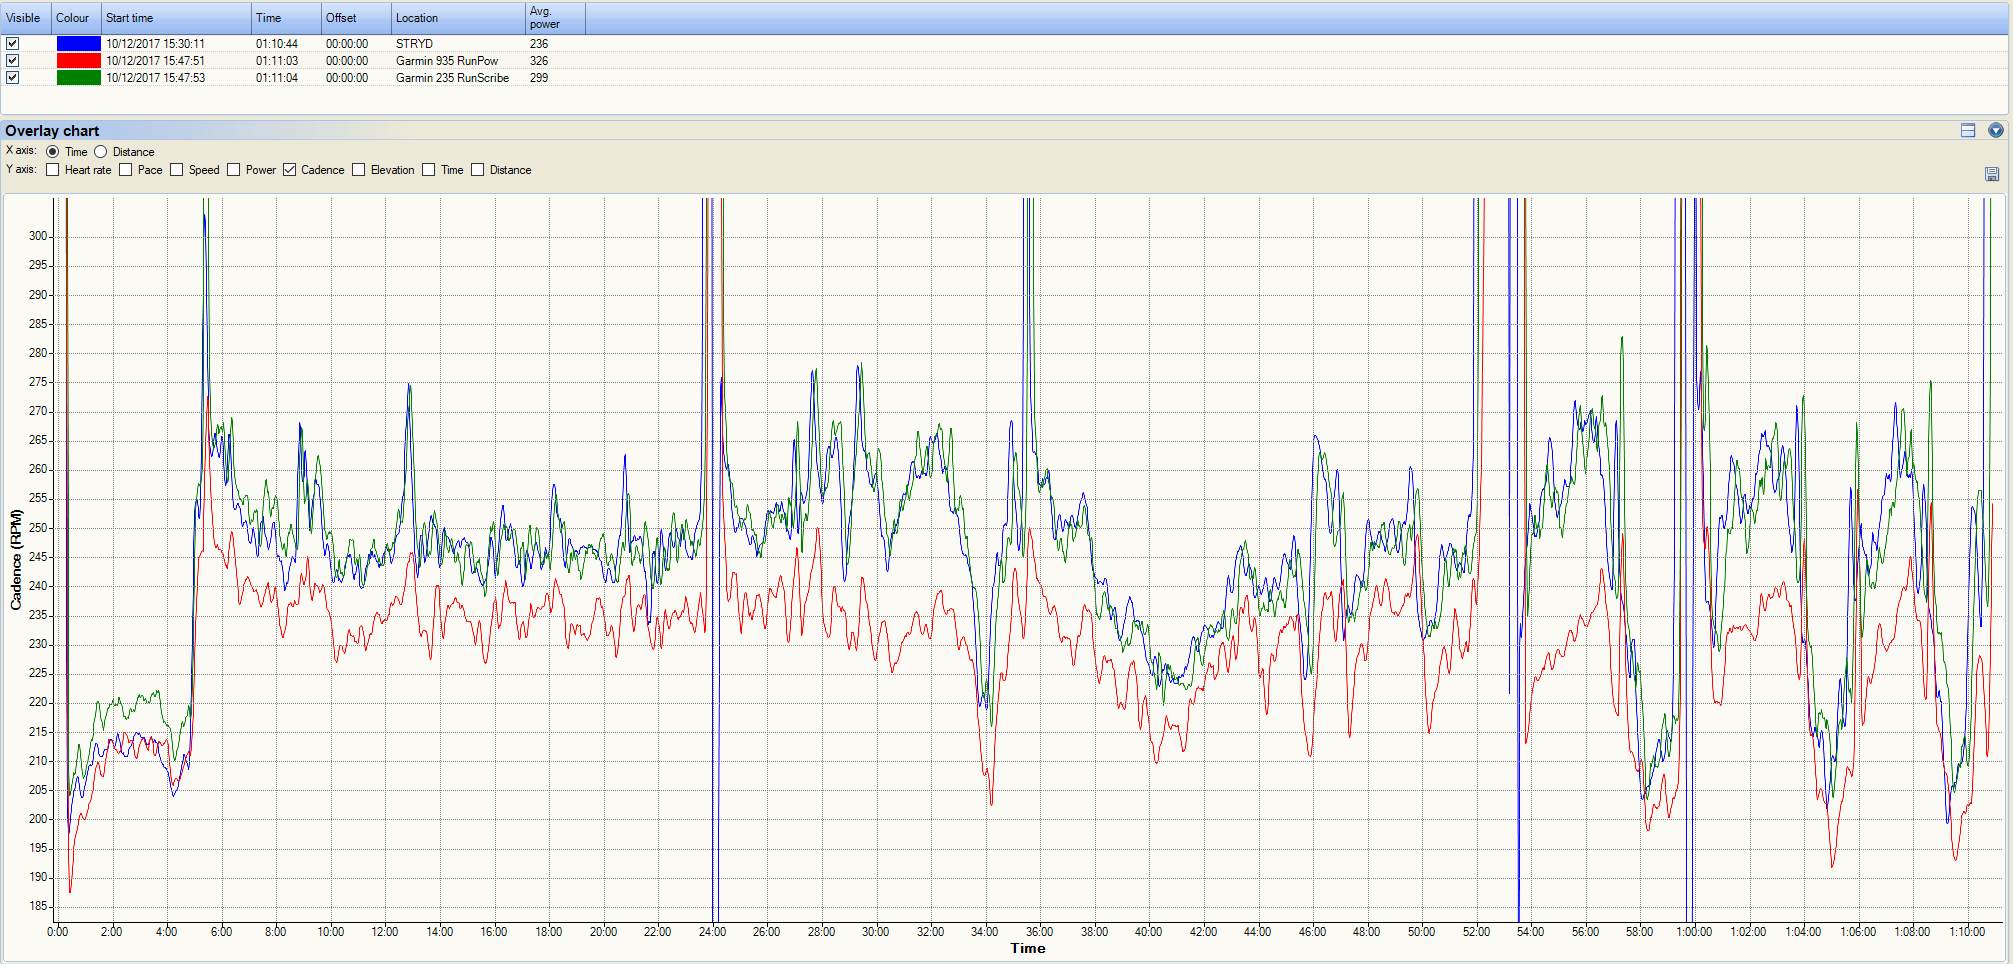This screenshot has width=2013, height=964.
Task: Click the offset 00:00:00 in the STRYD row
Action: (x=347, y=44)
